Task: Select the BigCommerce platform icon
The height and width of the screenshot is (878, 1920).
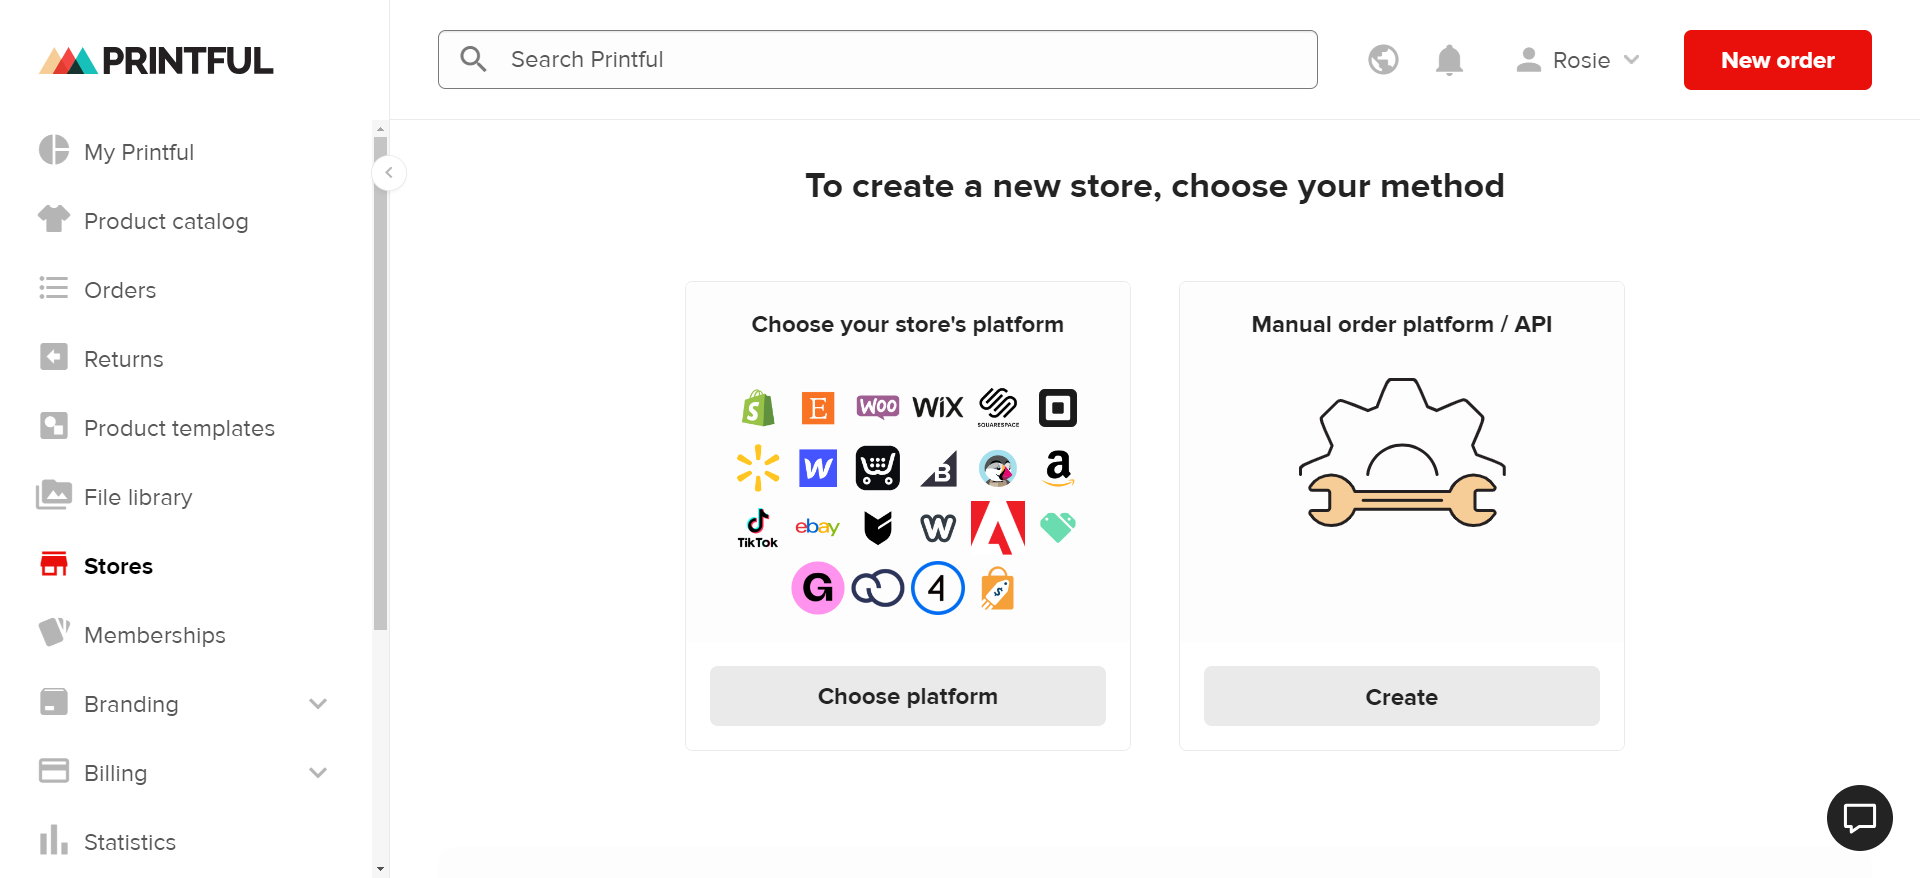Action: (938, 468)
